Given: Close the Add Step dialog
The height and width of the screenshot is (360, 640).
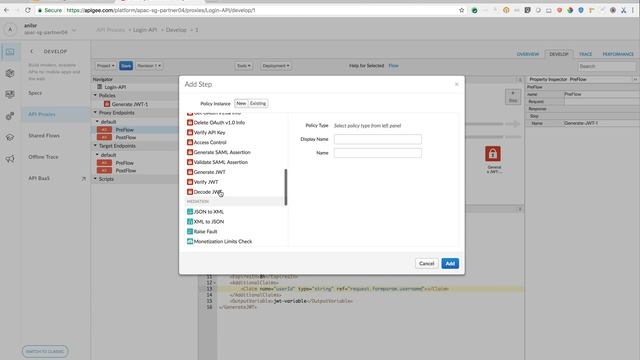Looking at the screenshot, I should (x=457, y=84).
